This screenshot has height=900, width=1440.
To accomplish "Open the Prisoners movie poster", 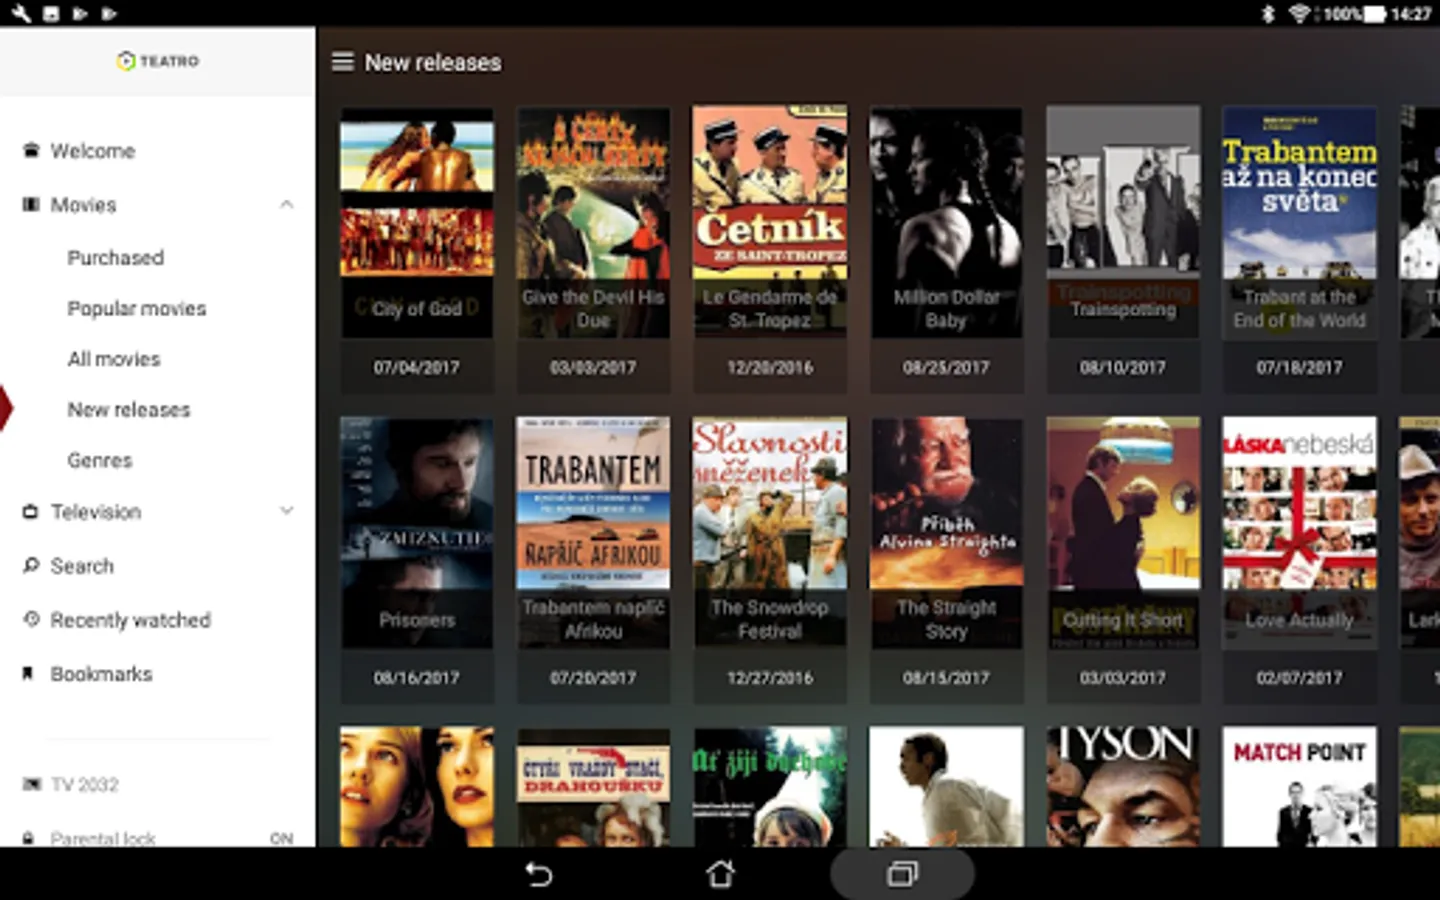I will pyautogui.click(x=417, y=532).
